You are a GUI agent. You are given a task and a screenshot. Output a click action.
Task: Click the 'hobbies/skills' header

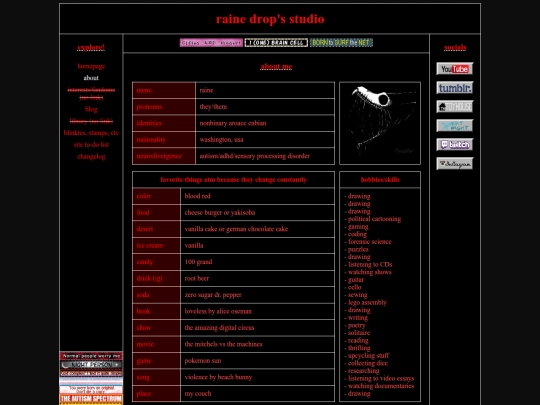380,179
